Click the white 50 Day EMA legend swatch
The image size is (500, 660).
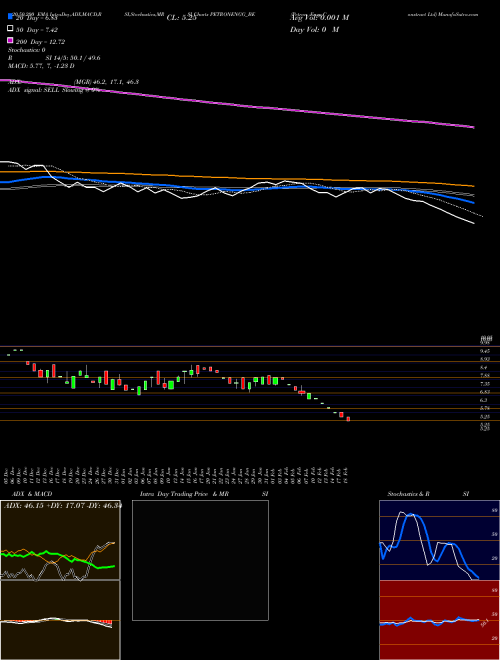[11, 29]
